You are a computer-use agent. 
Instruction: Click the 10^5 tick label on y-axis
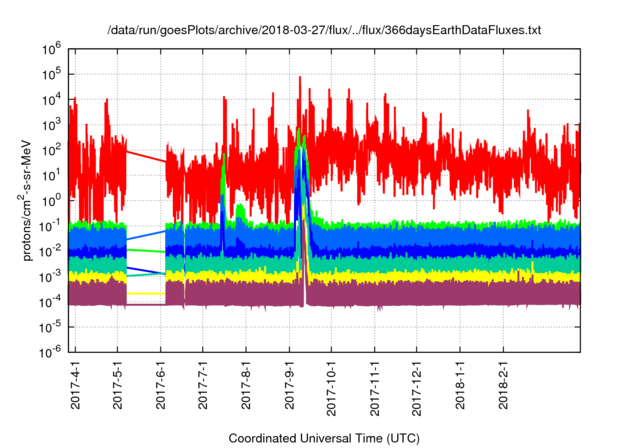(51, 75)
